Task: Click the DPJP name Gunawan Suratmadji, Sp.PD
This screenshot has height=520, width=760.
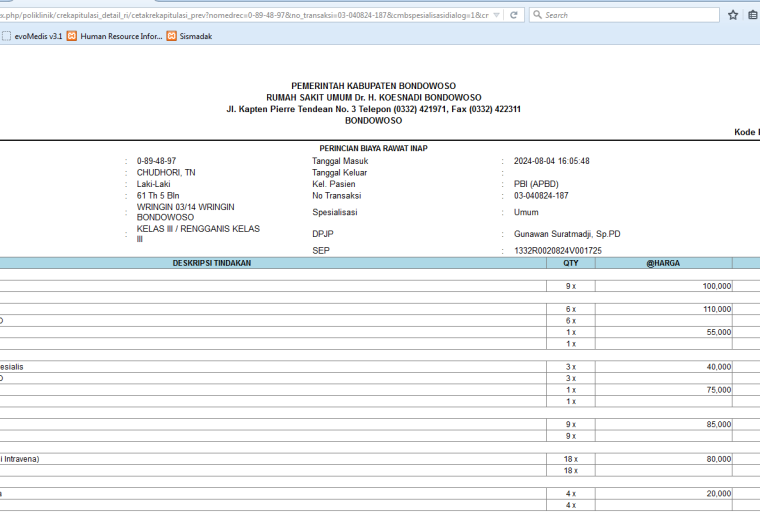Action: point(567,234)
